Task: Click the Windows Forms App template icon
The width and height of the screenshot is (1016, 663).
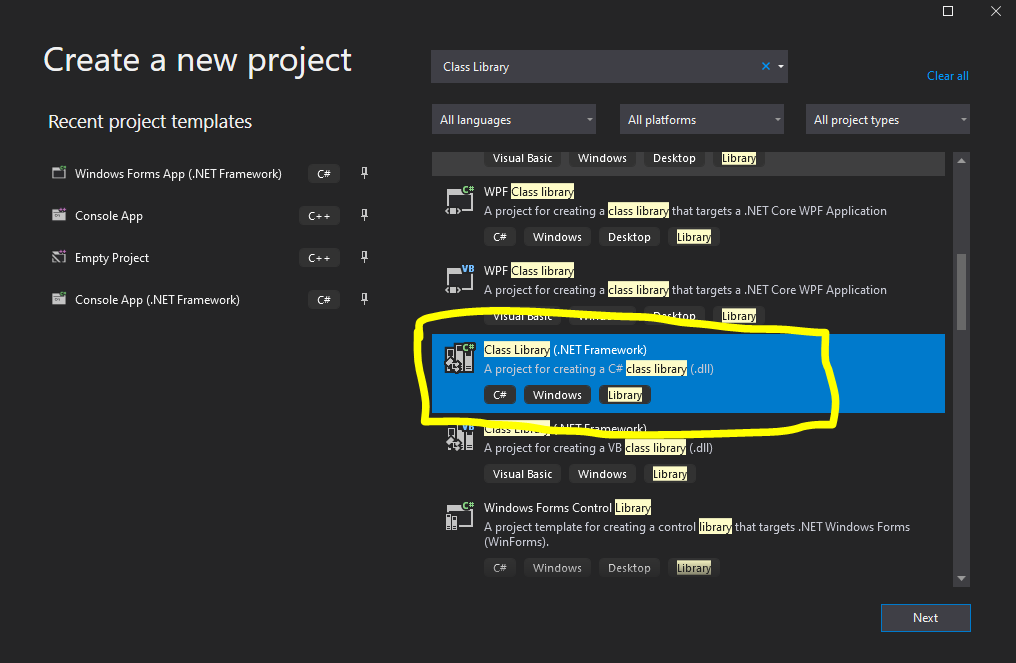Action: [58, 173]
